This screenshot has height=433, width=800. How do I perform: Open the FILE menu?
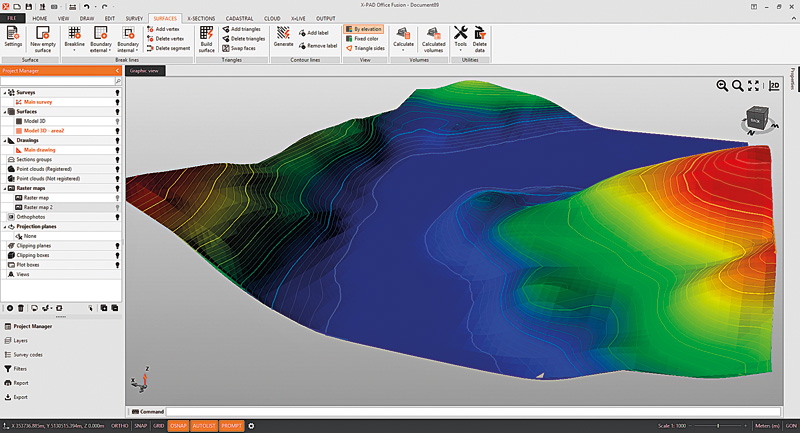pos(13,18)
